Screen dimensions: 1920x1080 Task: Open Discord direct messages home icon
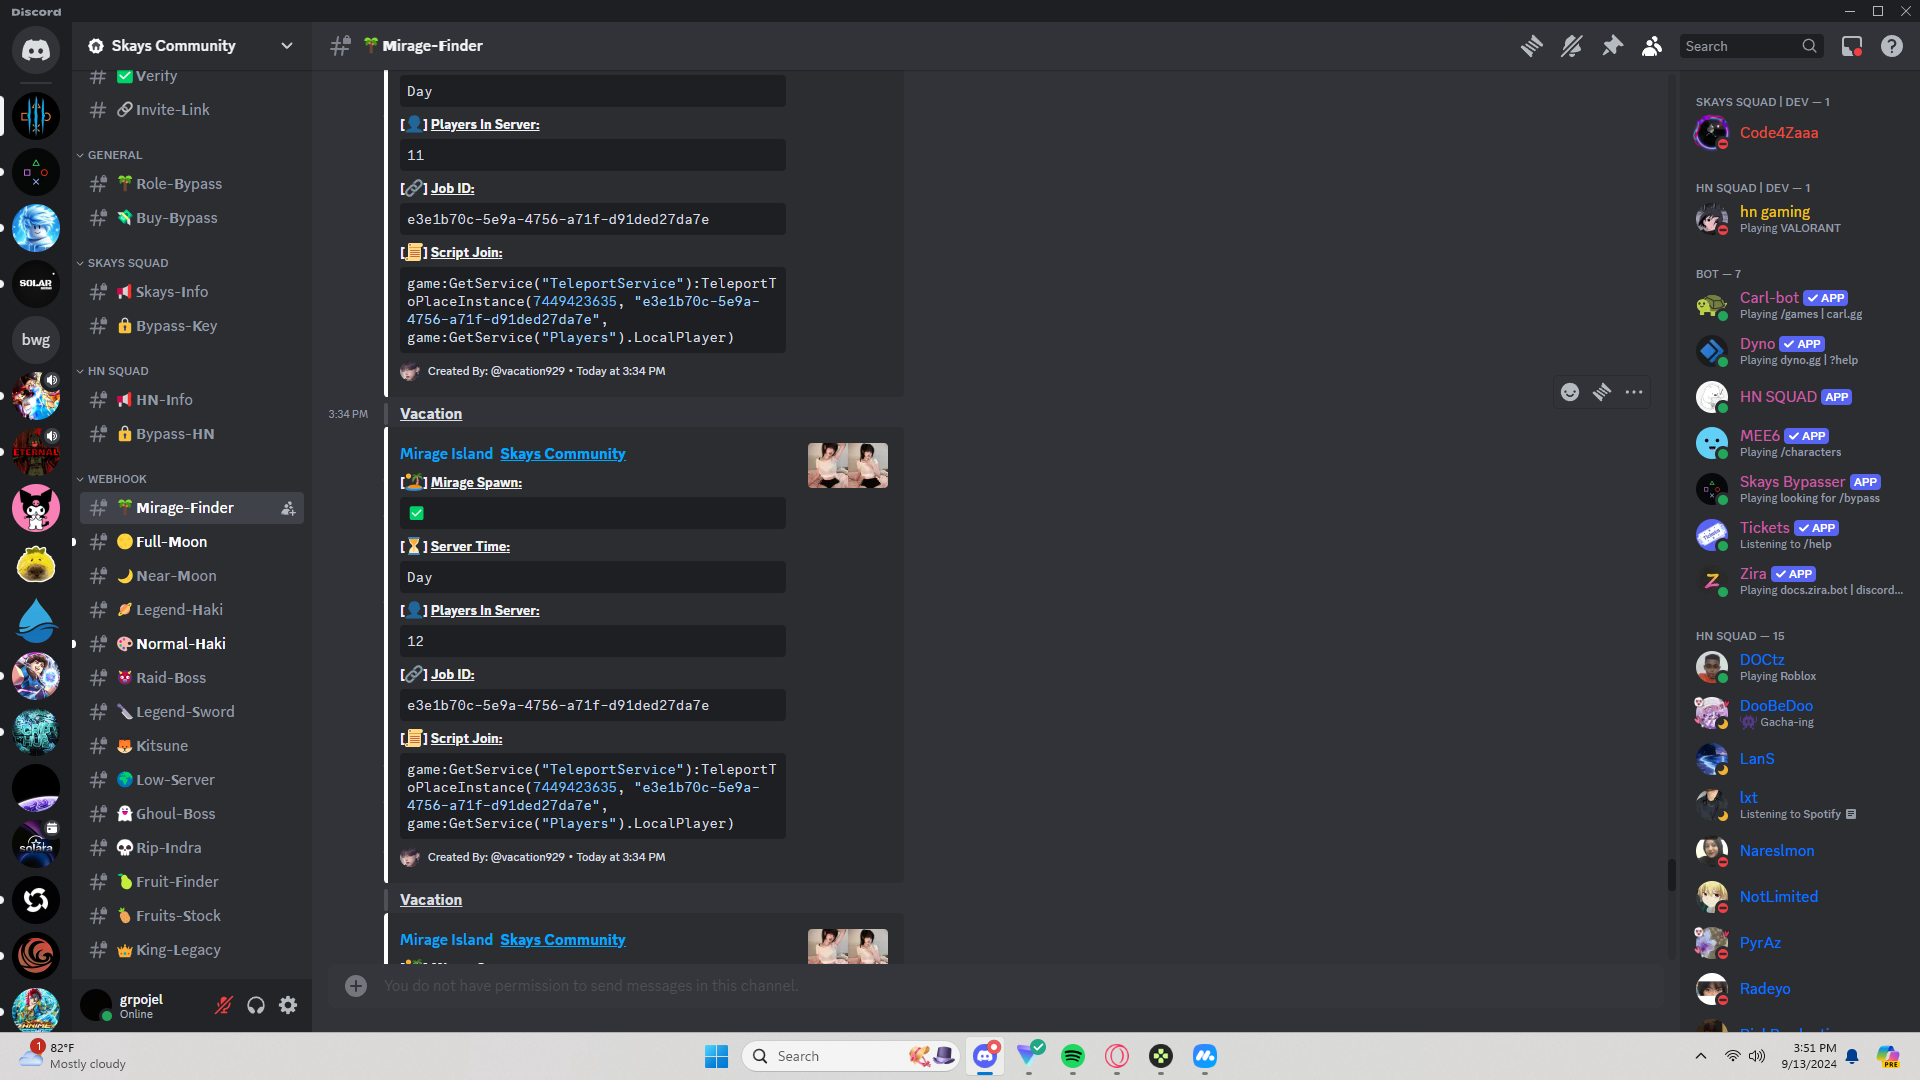click(x=36, y=49)
